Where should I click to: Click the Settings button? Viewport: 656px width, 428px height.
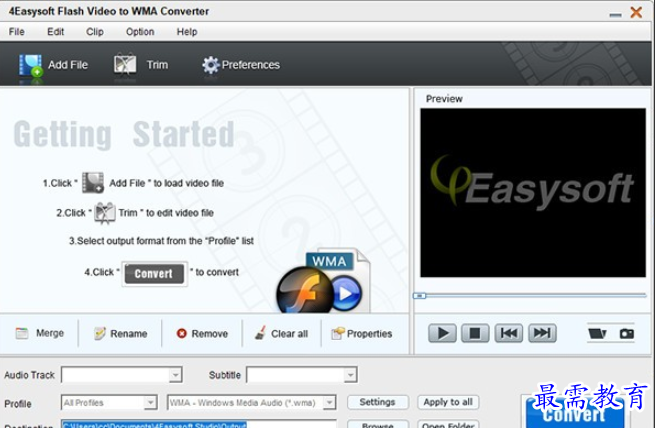377,402
